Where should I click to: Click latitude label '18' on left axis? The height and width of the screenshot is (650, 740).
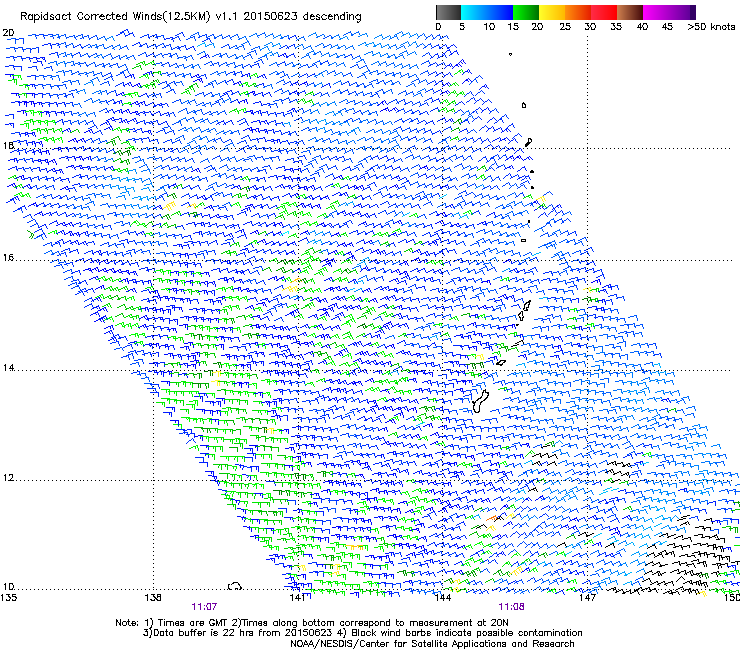(8, 145)
